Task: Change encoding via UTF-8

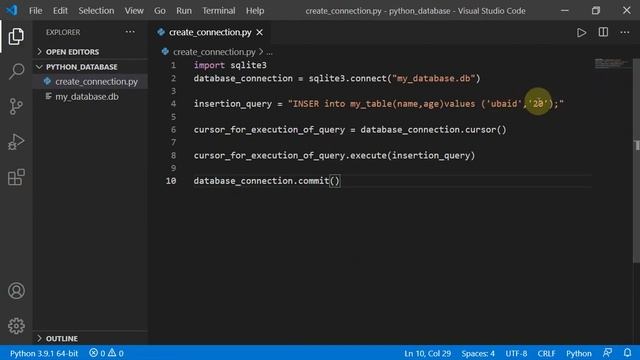Action: coord(516,353)
